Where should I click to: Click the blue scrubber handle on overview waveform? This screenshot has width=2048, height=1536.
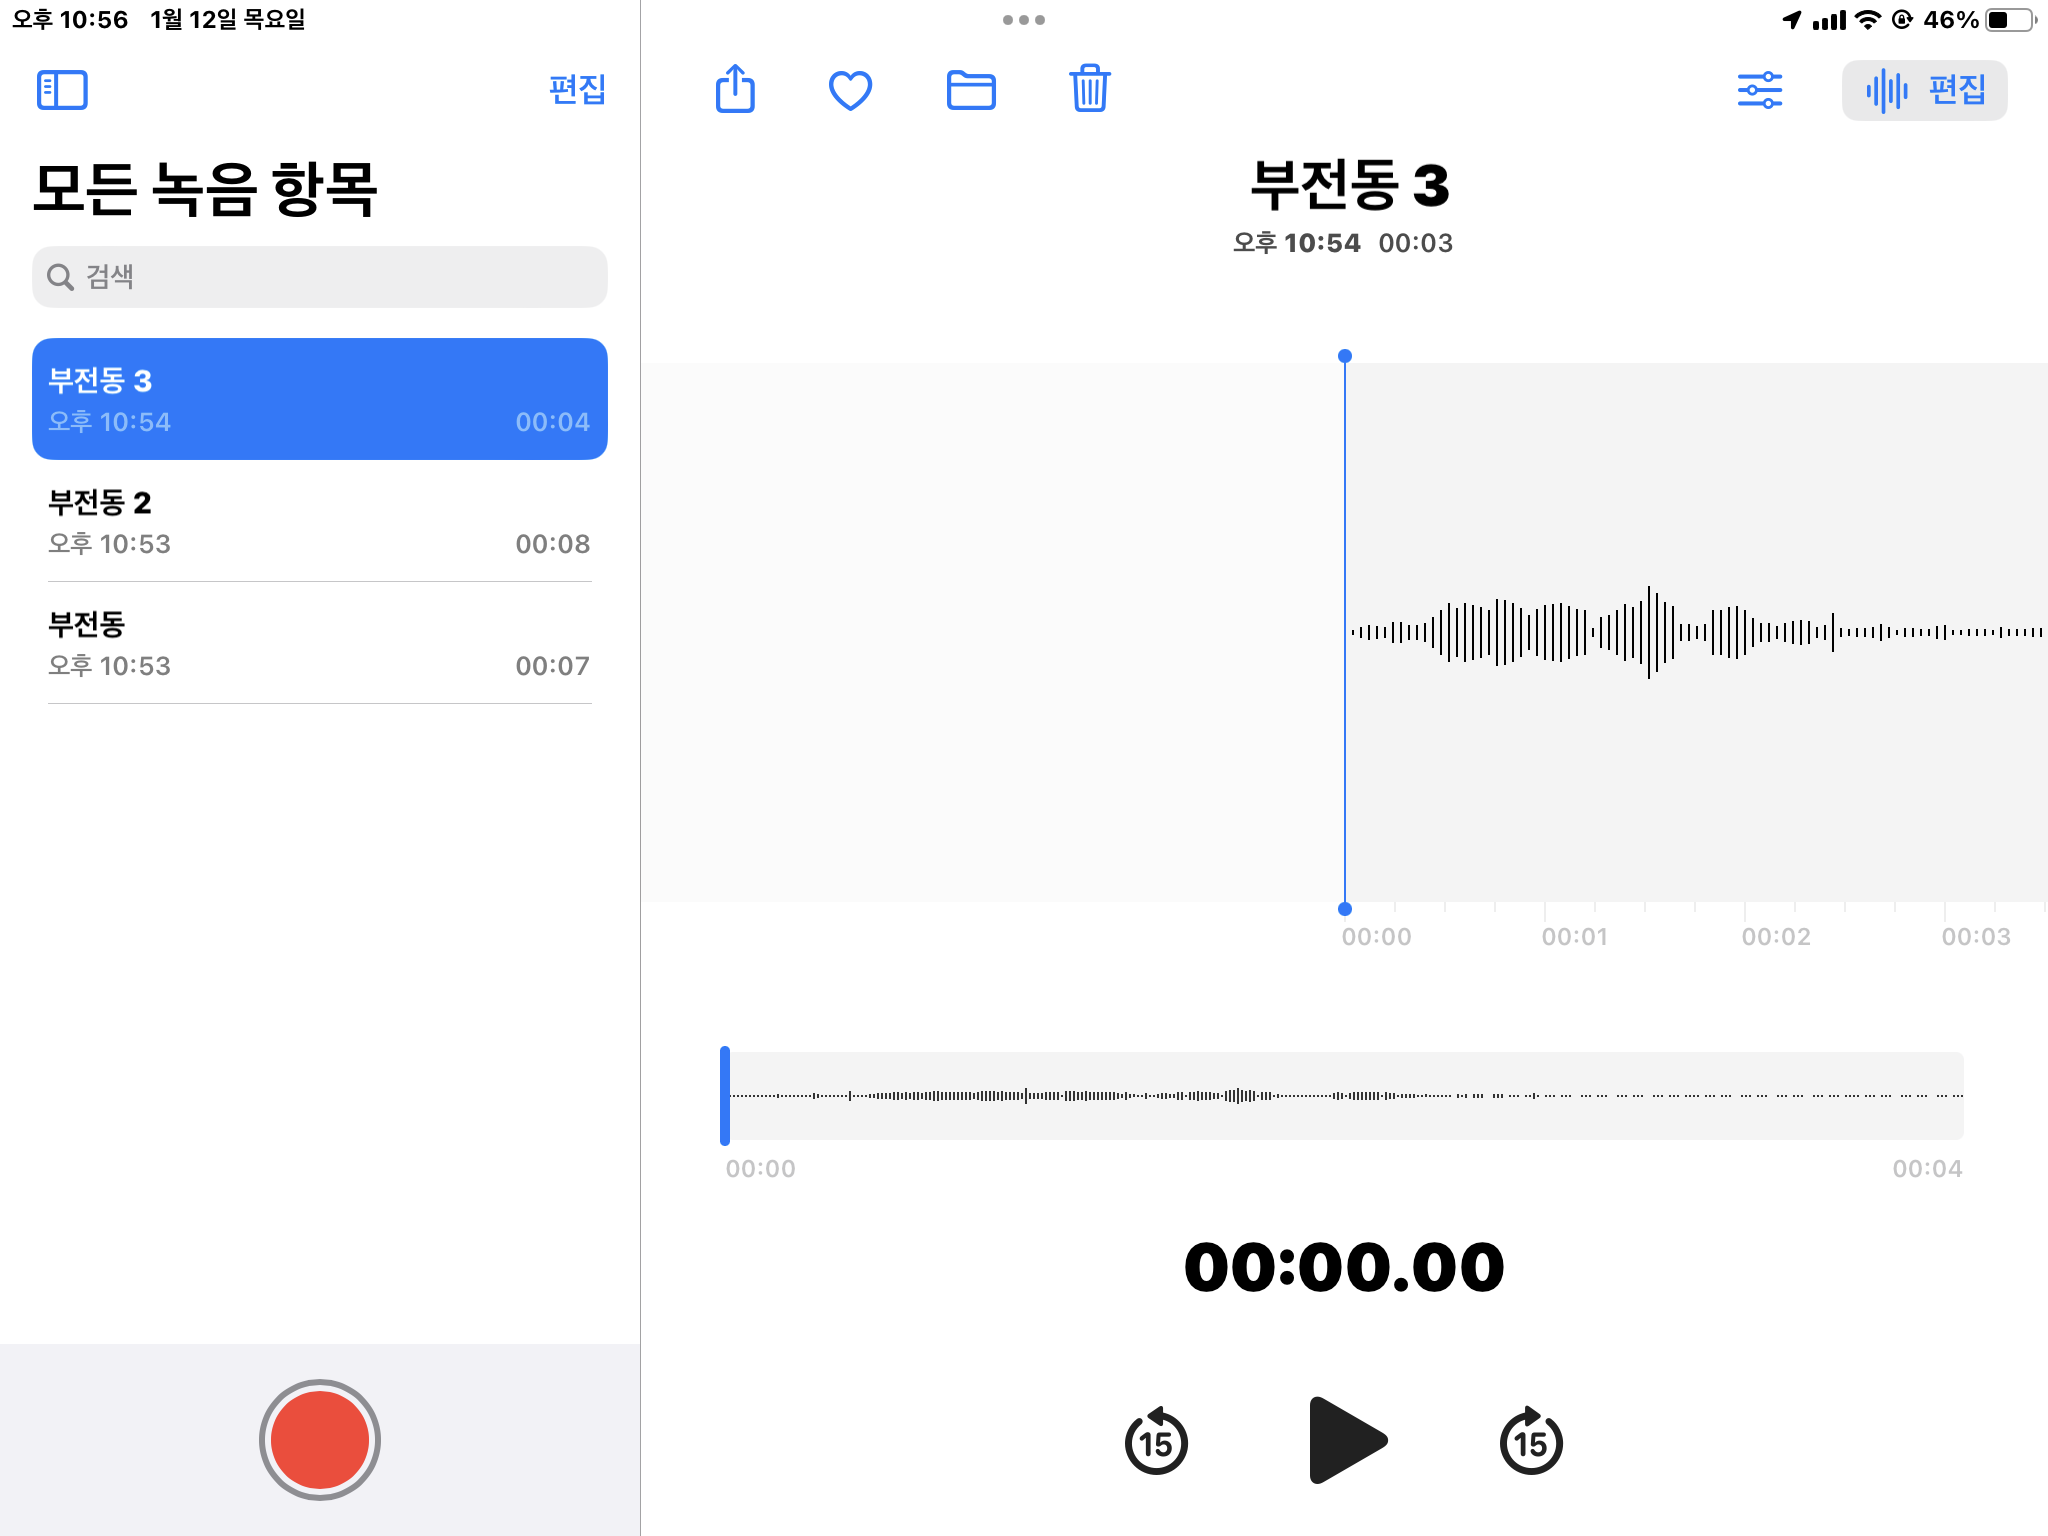pos(725,1096)
